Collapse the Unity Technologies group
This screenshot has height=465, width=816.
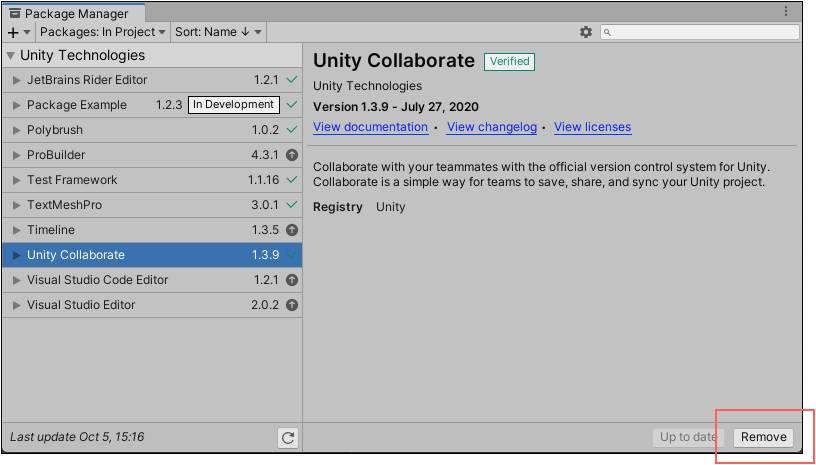point(11,56)
